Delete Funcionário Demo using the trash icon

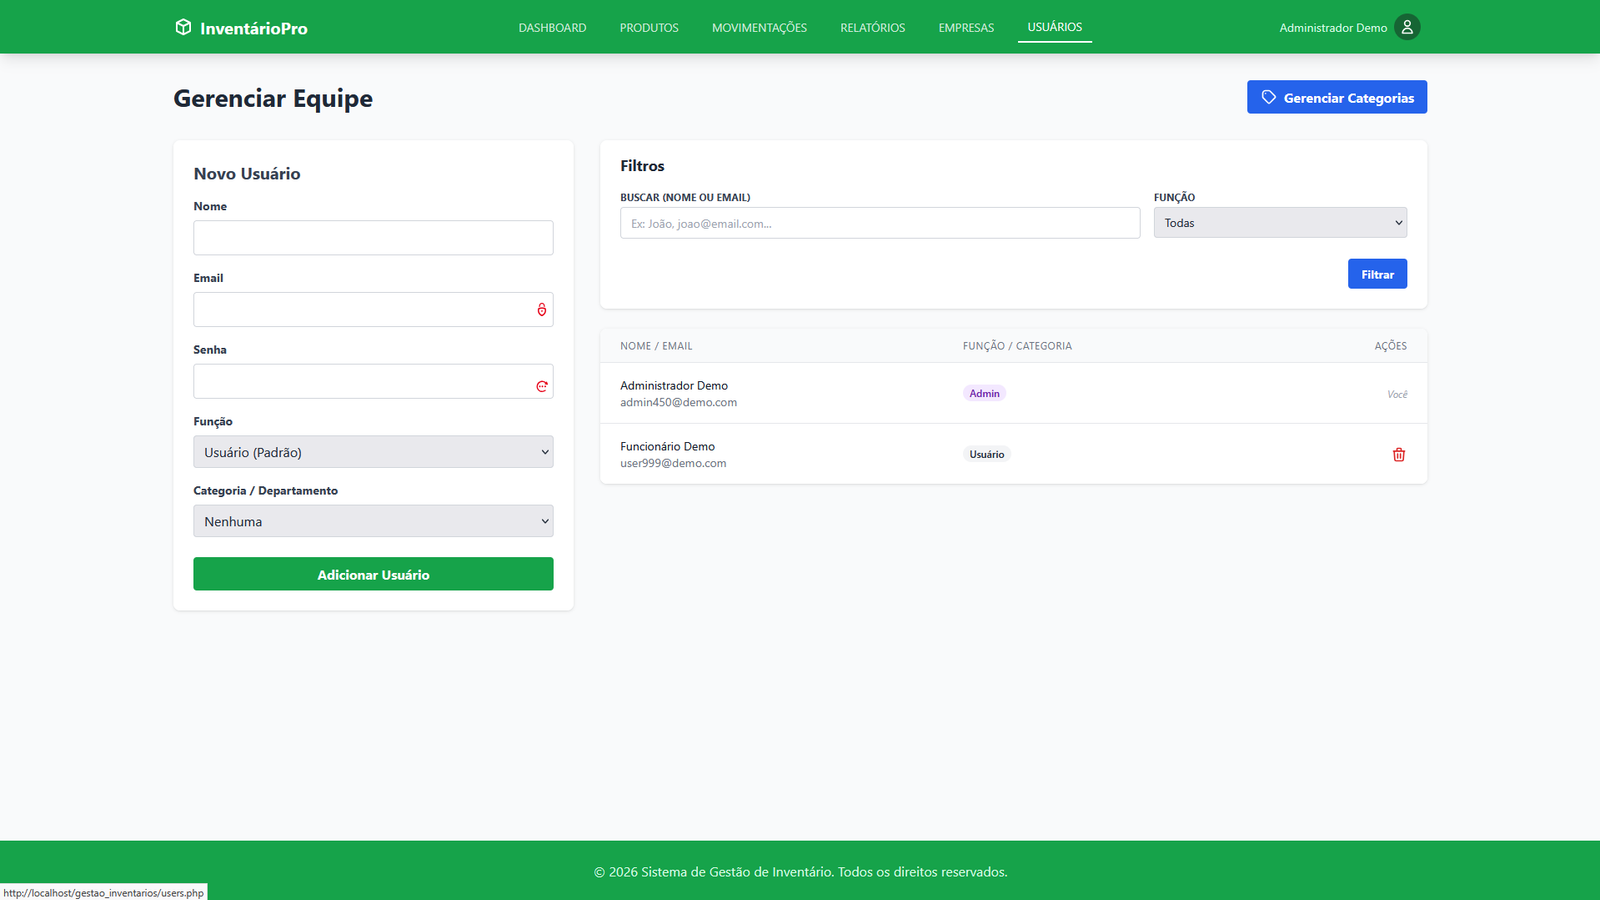click(1398, 455)
